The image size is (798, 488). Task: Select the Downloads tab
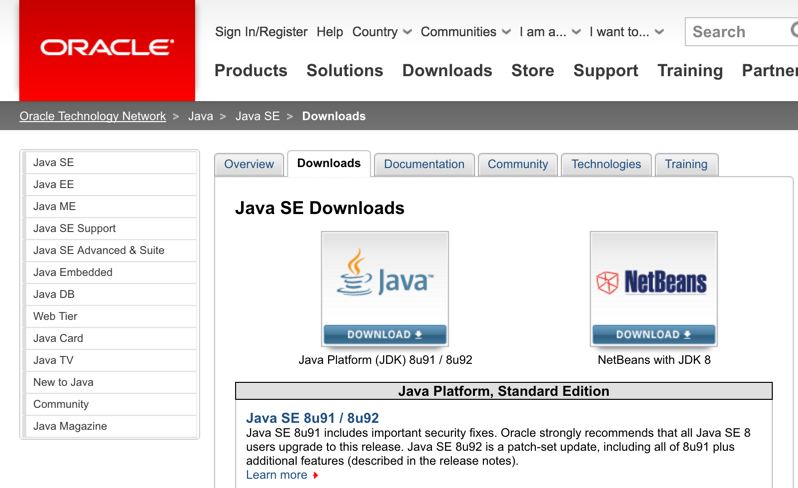click(329, 163)
